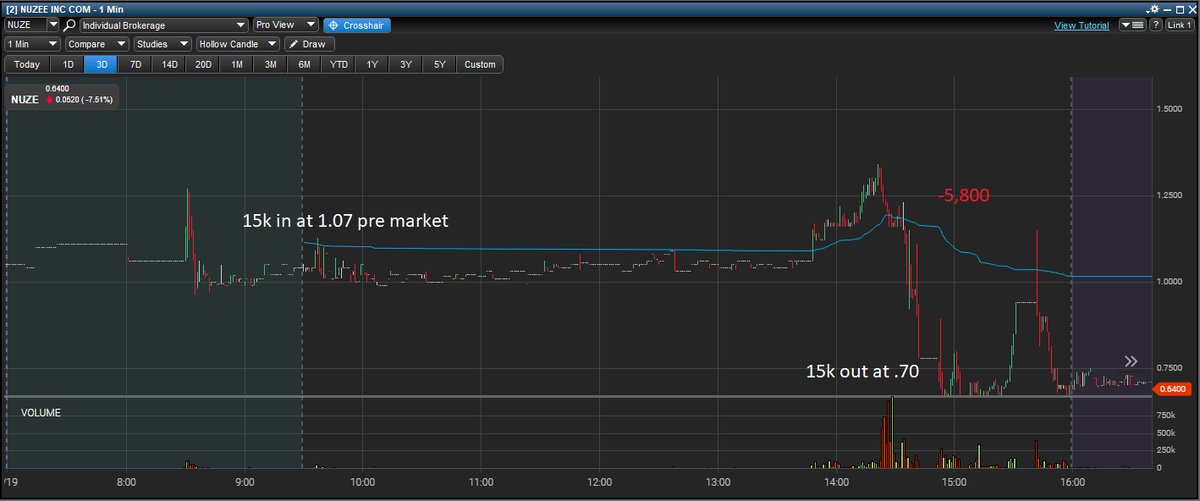This screenshot has width=1200, height=501.
Task: Click the NUZE quote legend box
Action: click(63, 95)
